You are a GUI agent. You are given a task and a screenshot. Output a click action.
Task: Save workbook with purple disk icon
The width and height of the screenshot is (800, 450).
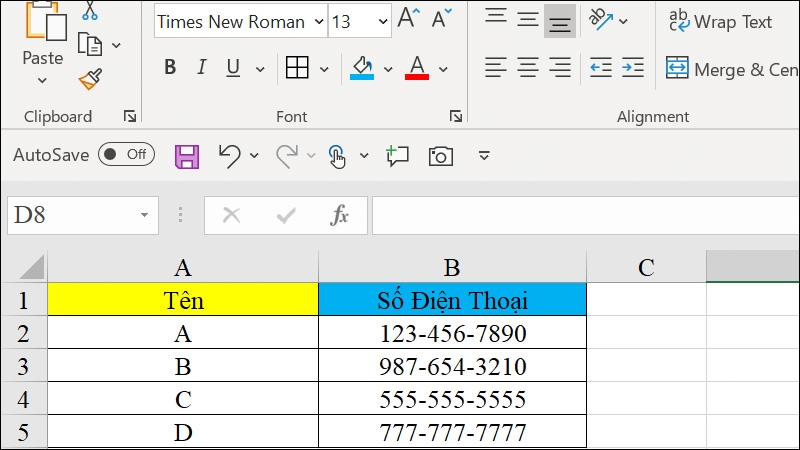[x=187, y=156]
